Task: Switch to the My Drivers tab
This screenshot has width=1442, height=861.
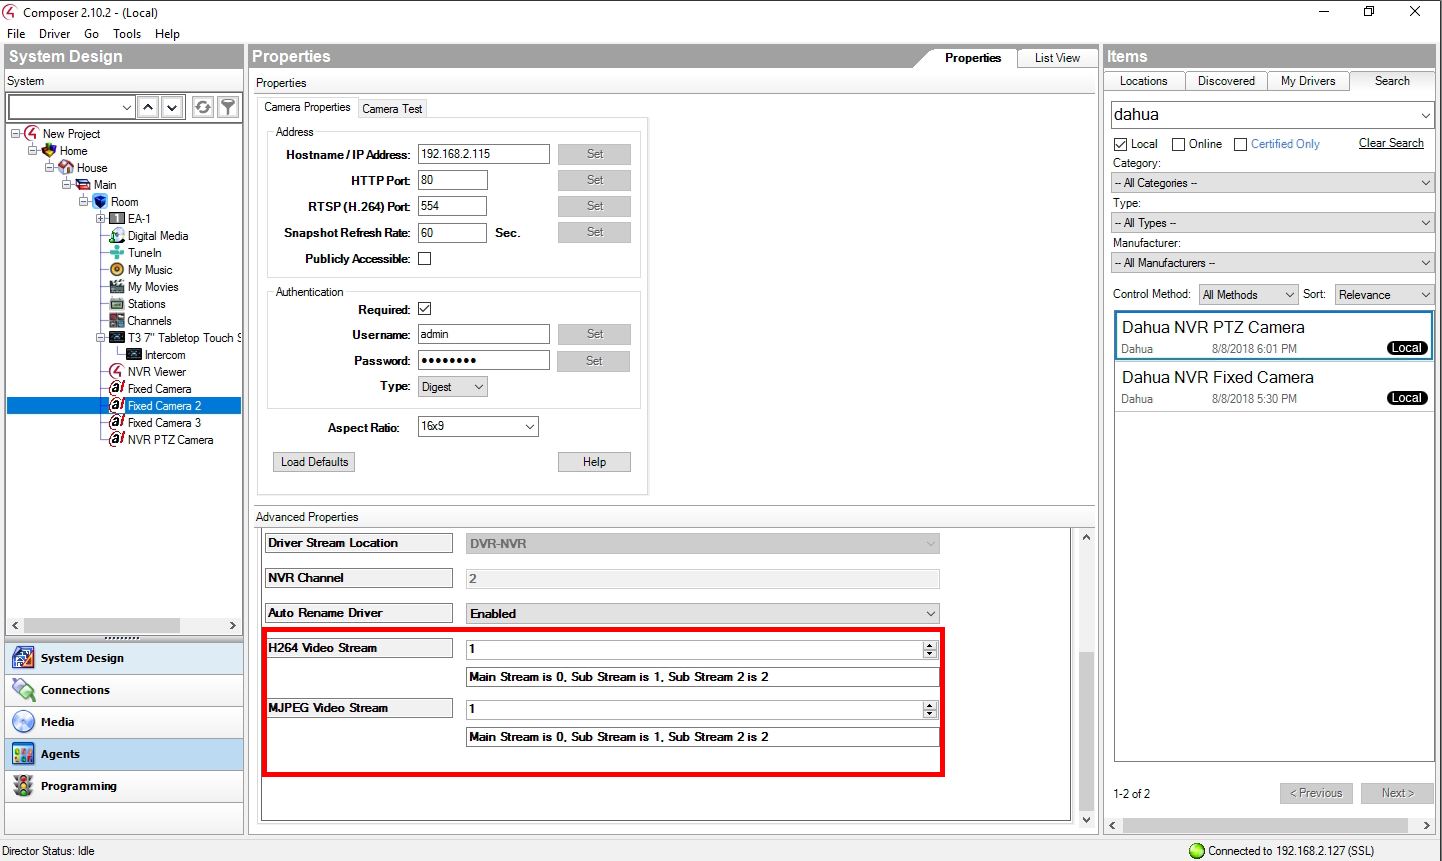Action: point(1308,81)
